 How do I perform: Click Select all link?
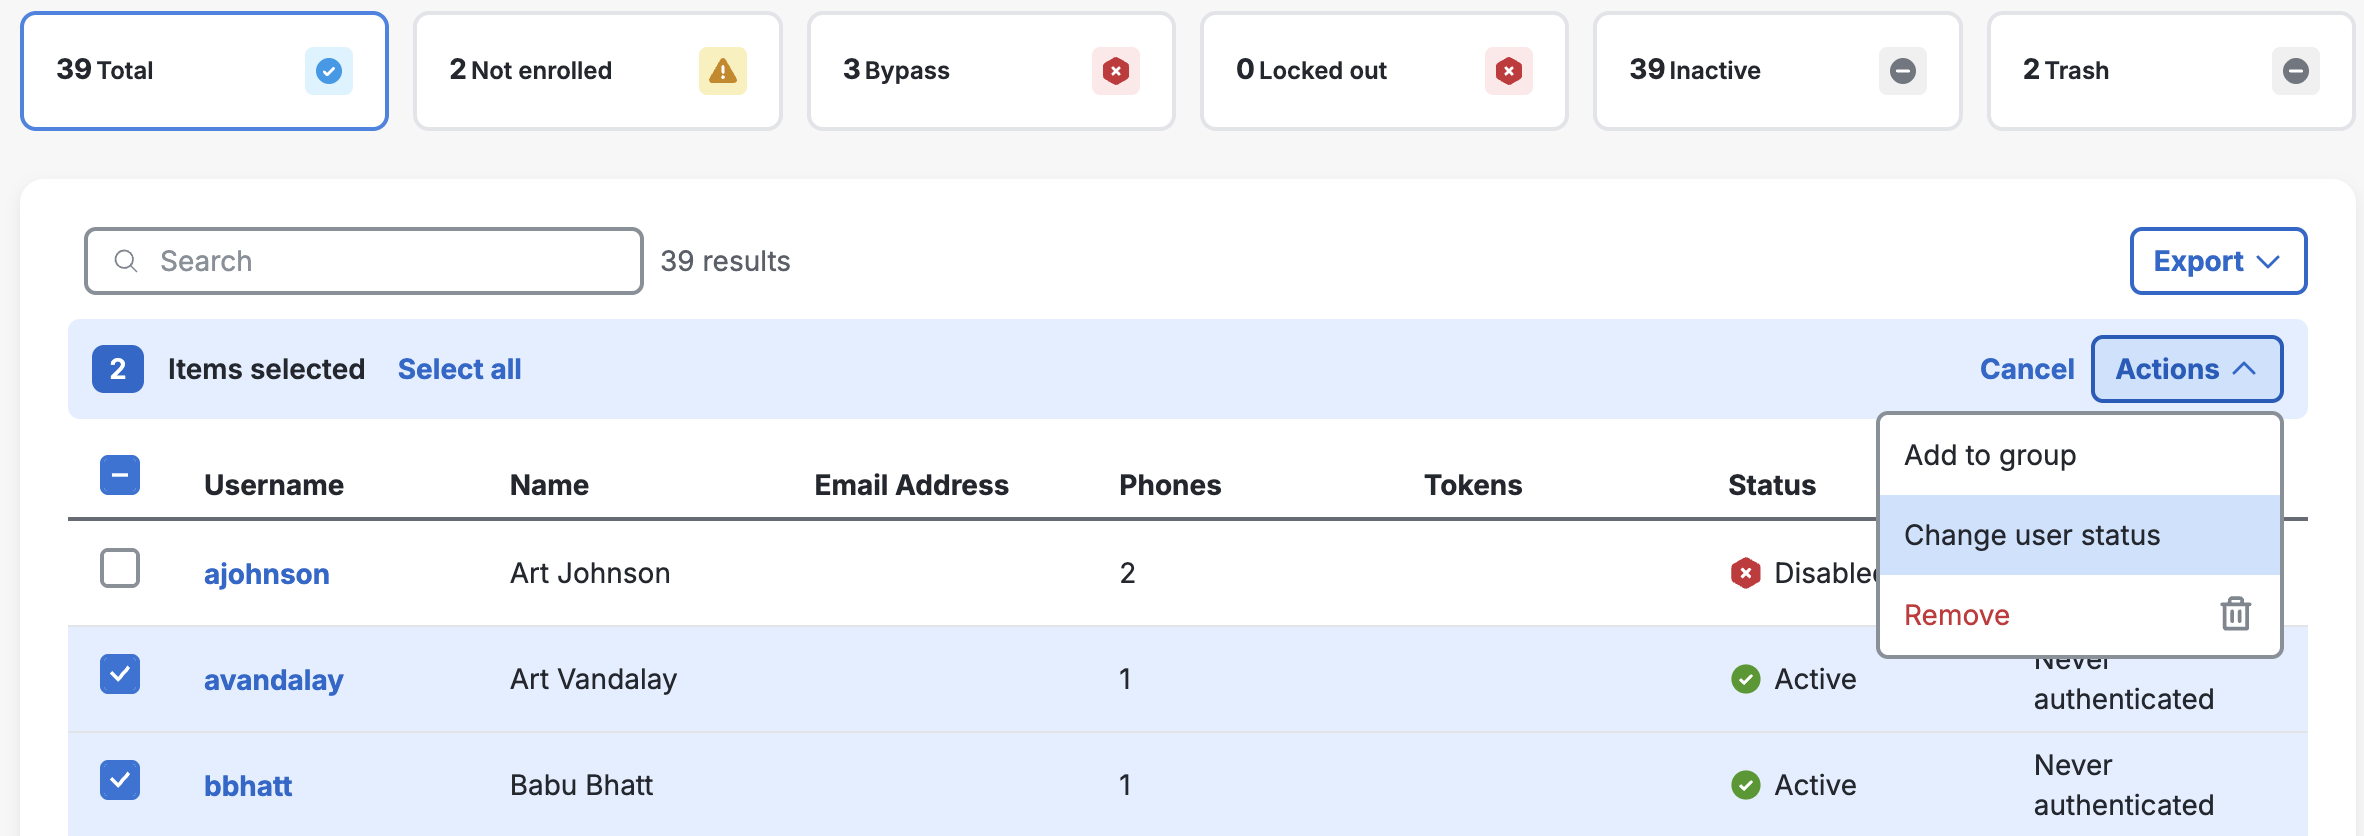[459, 368]
